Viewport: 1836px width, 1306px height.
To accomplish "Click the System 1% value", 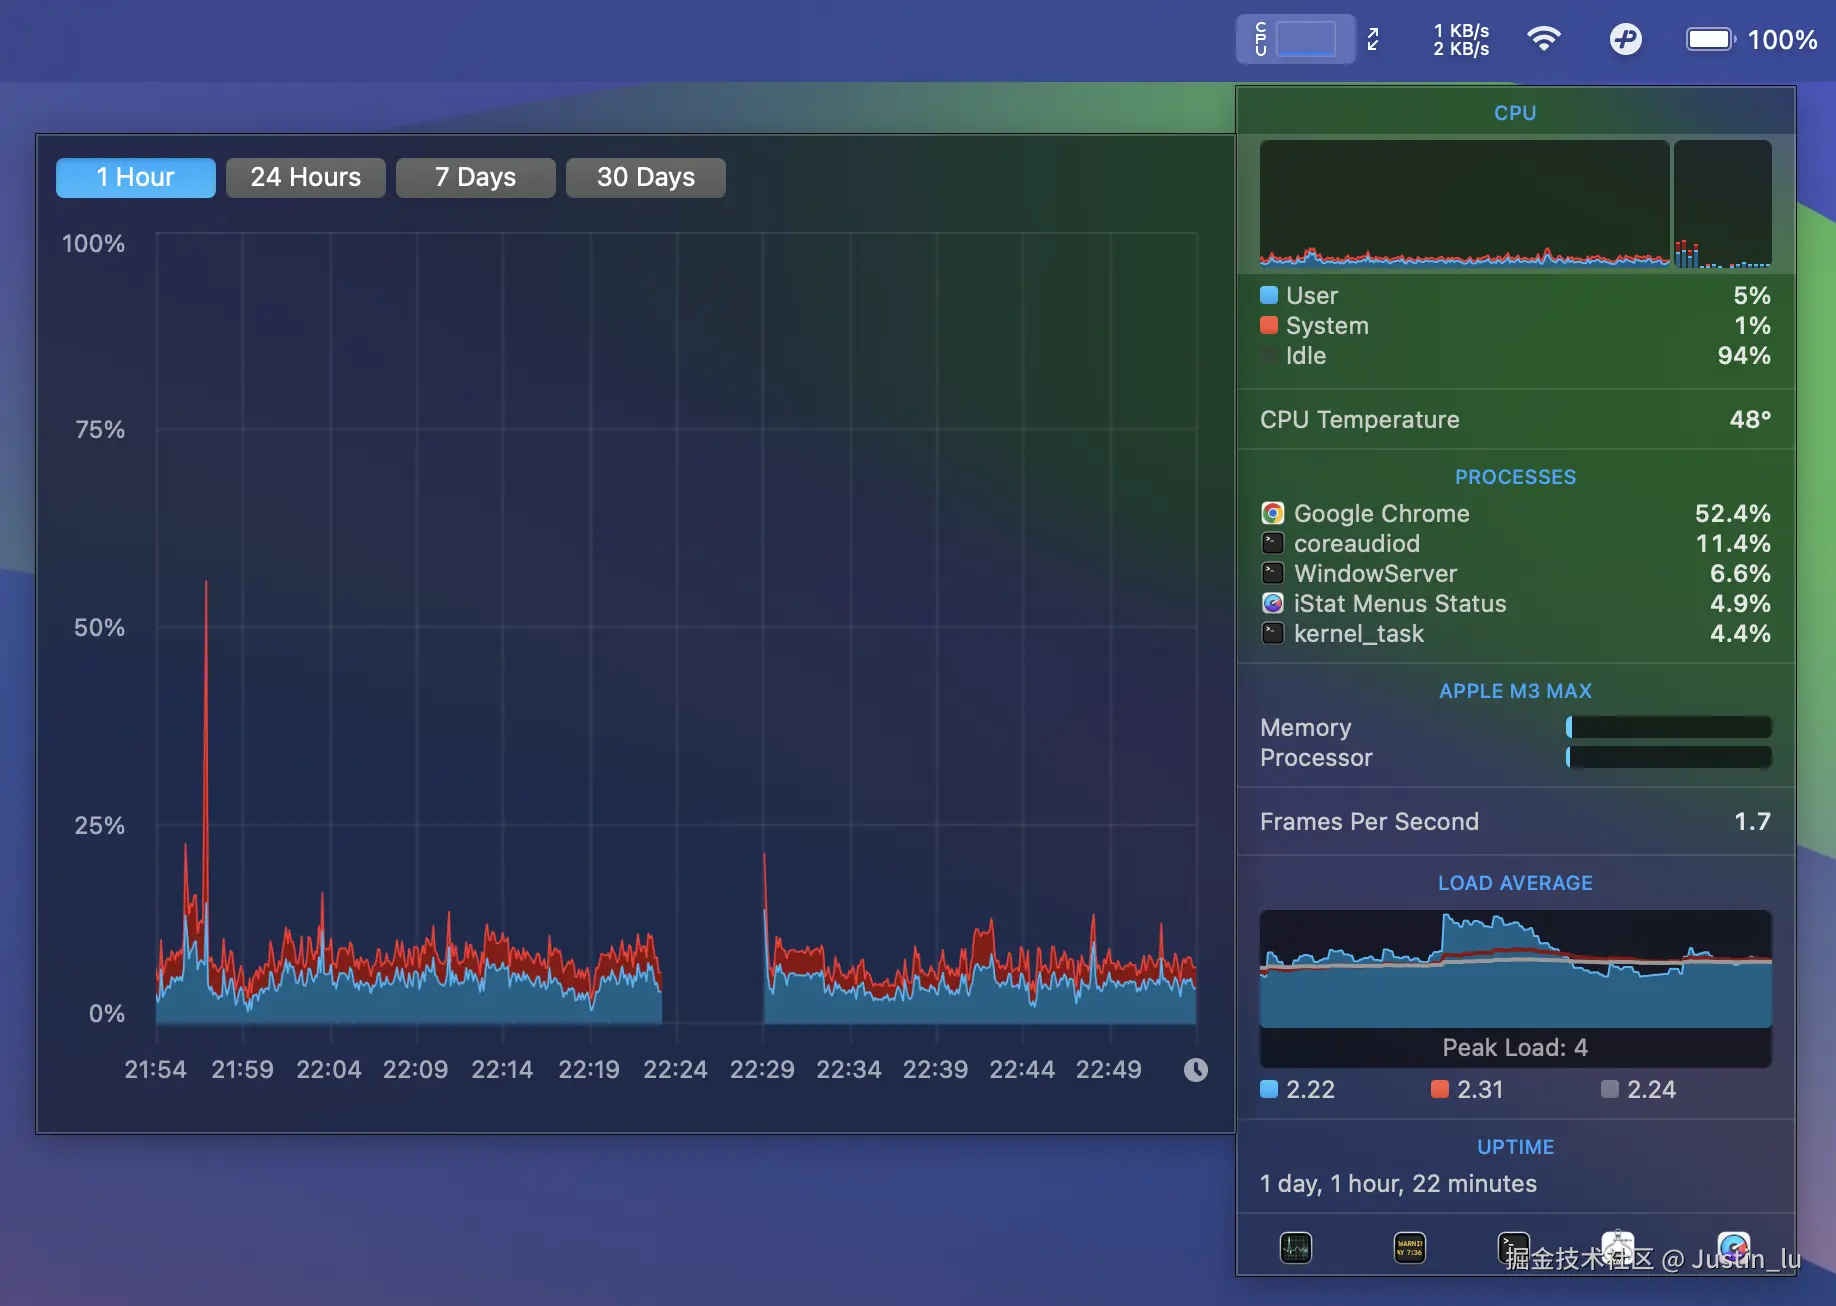I will coord(1752,326).
